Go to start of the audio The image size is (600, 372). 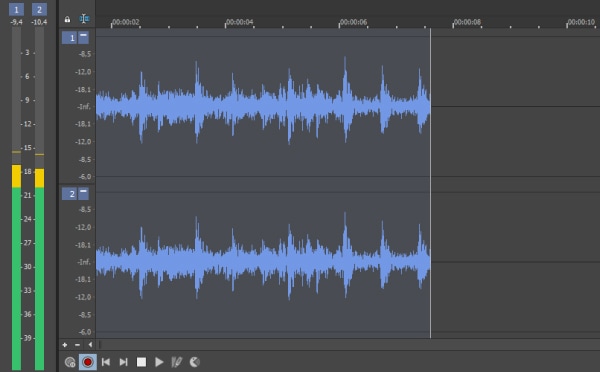tap(106, 362)
